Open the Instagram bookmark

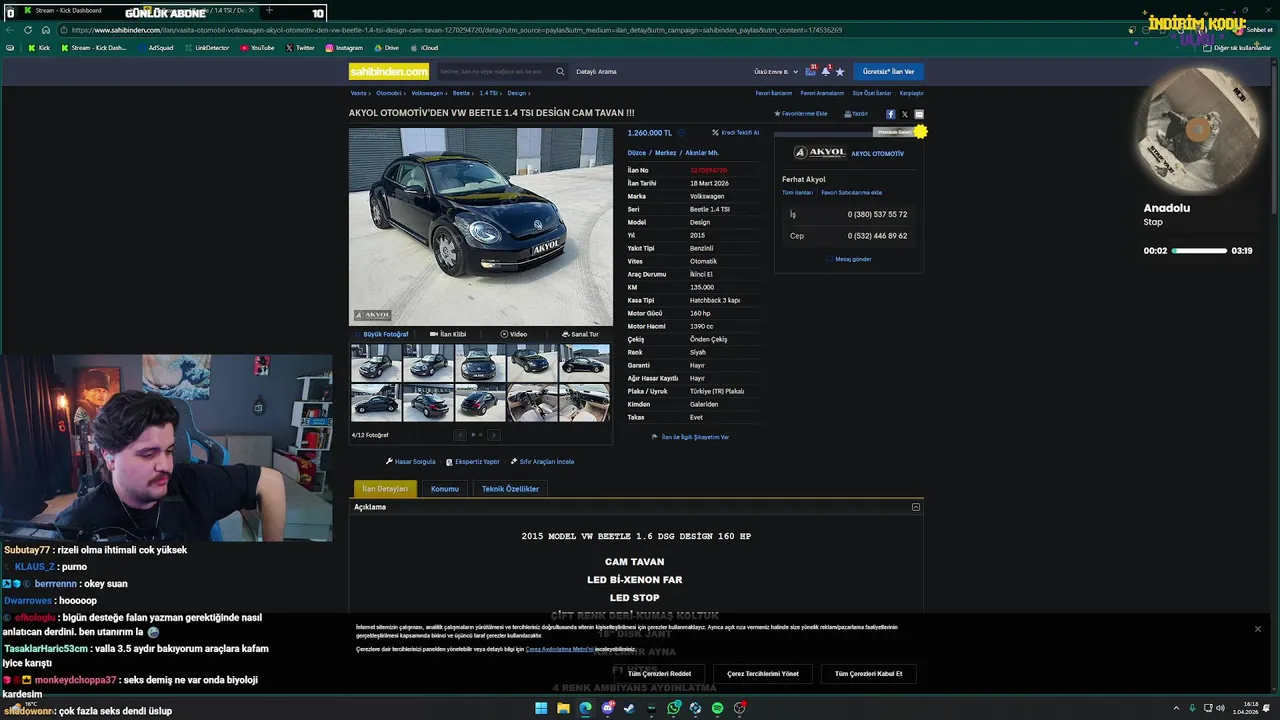point(344,48)
